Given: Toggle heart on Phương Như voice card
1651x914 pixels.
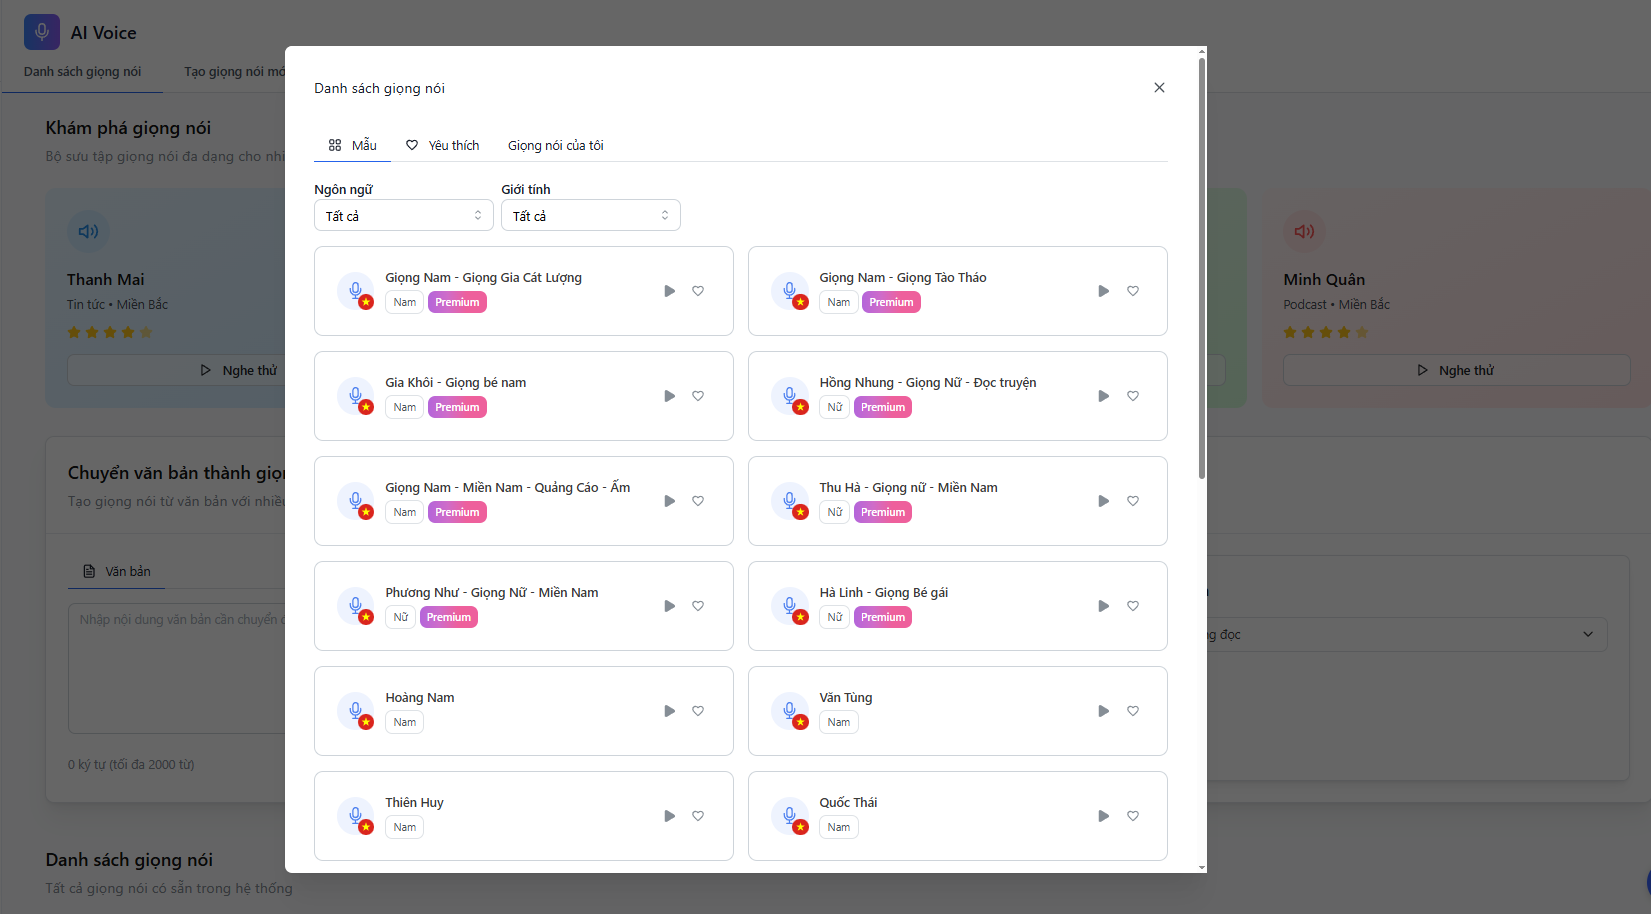Looking at the screenshot, I should (x=698, y=606).
